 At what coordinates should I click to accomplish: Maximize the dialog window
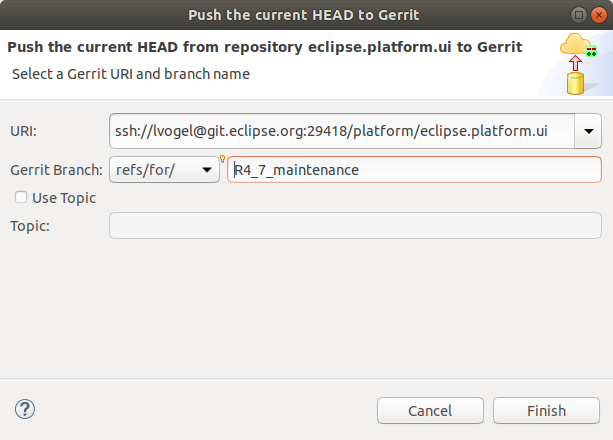[x=579, y=15]
